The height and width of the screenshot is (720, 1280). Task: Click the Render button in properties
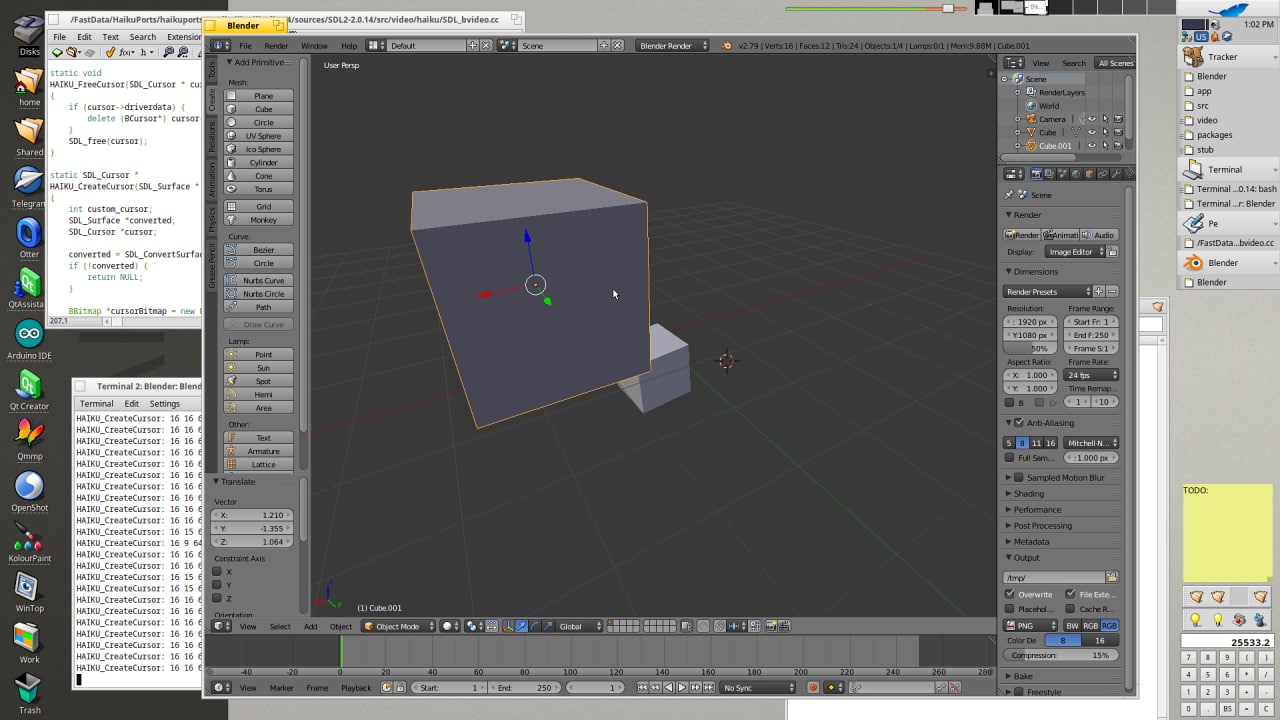(1022, 235)
